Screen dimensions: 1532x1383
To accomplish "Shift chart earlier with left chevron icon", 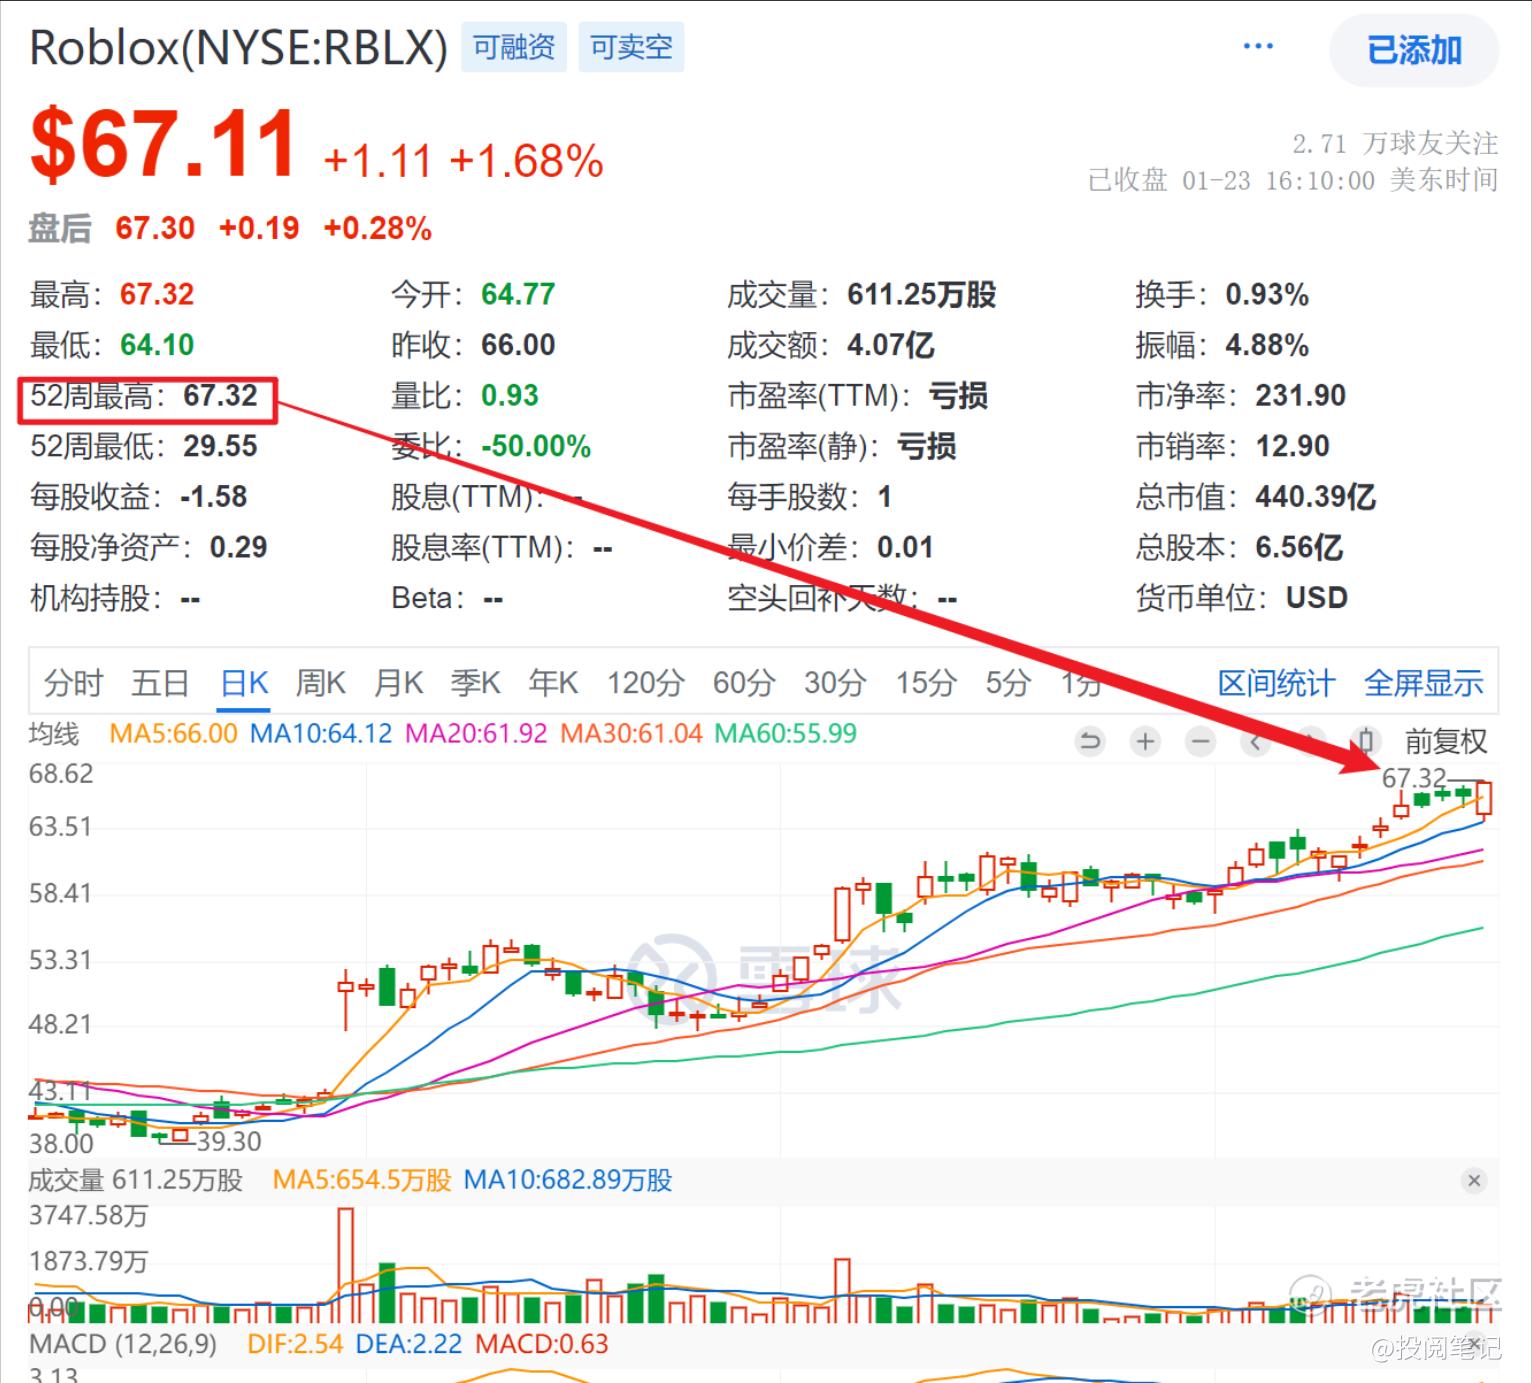I will tap(1256, 741).
